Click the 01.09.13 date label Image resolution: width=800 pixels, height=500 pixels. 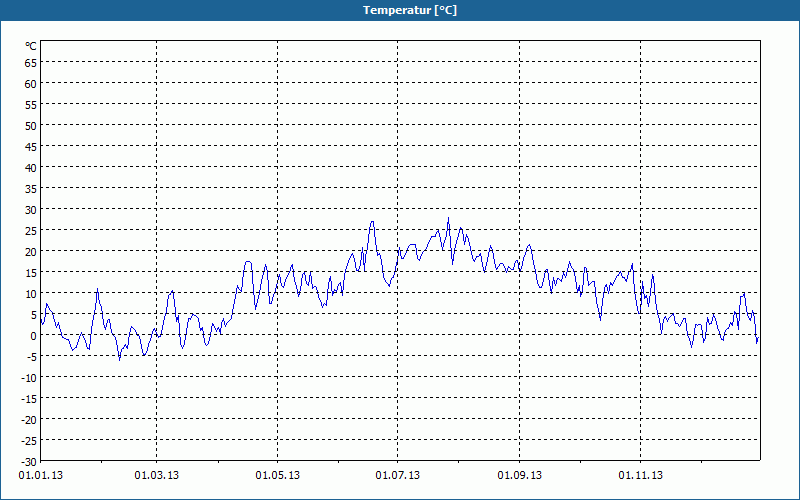pos(519,476)
